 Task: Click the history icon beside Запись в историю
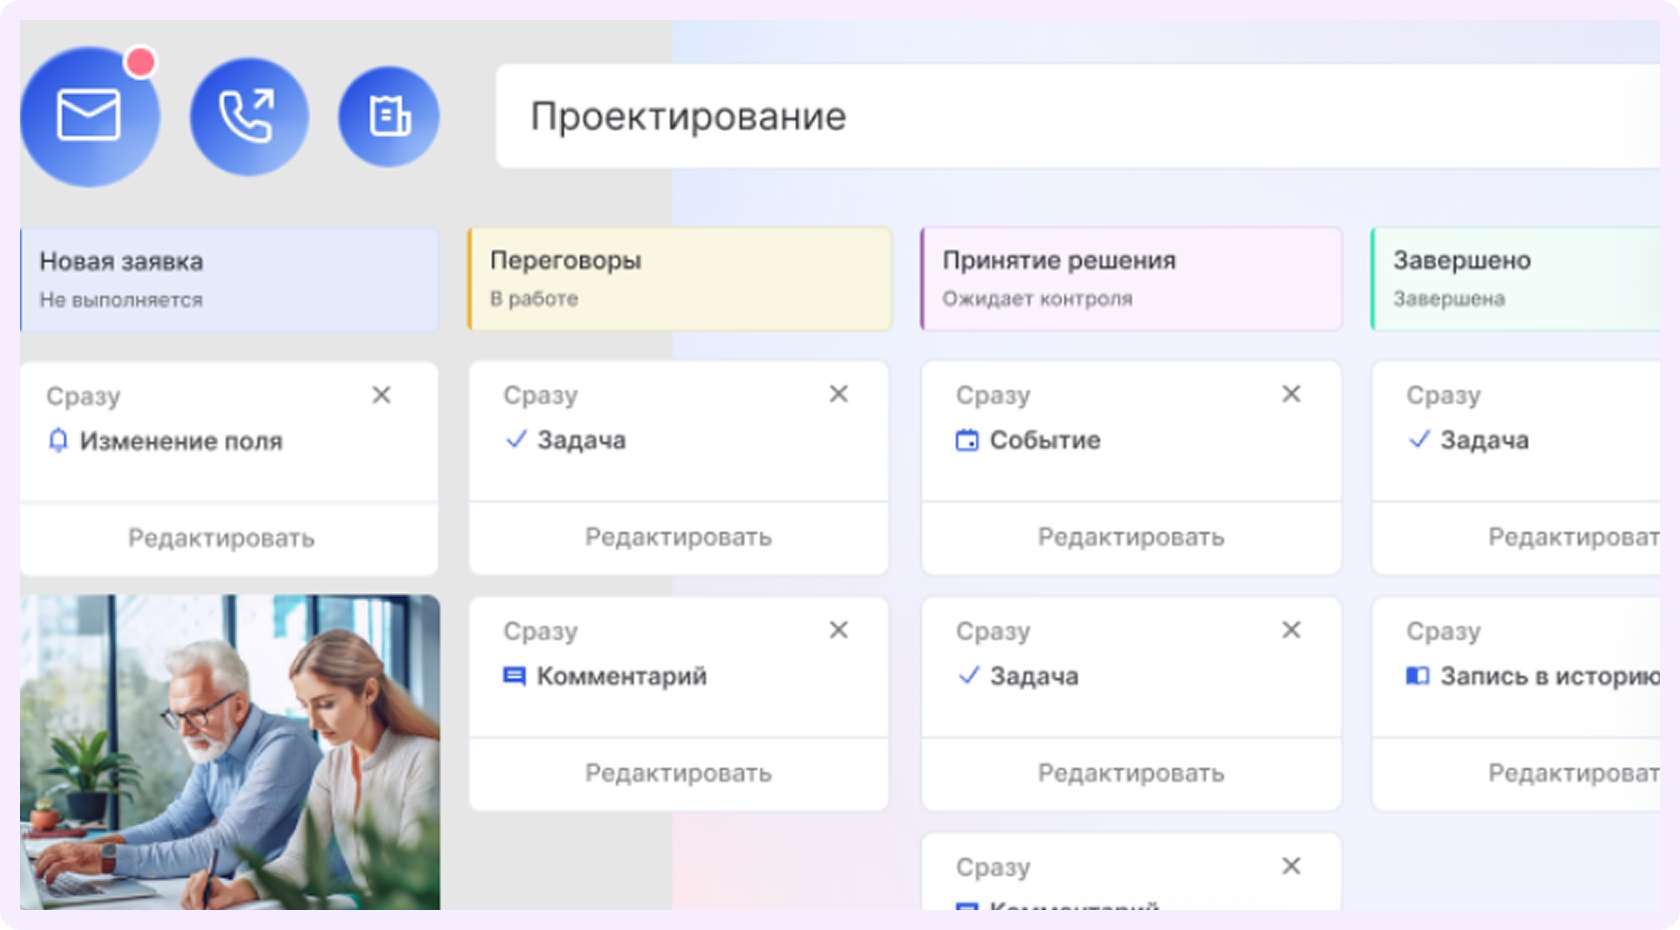(1417, 676)
